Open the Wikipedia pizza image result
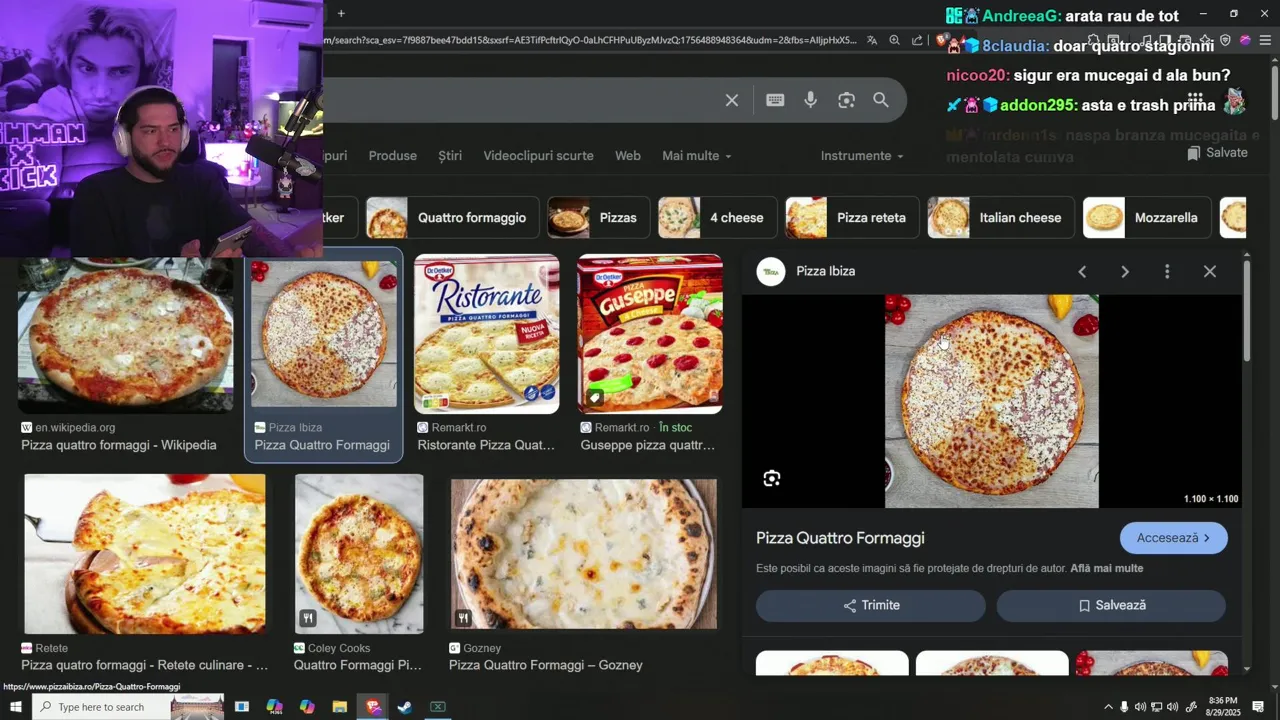Viewport: 1280px width, 720px height. [x=126, y=334]
